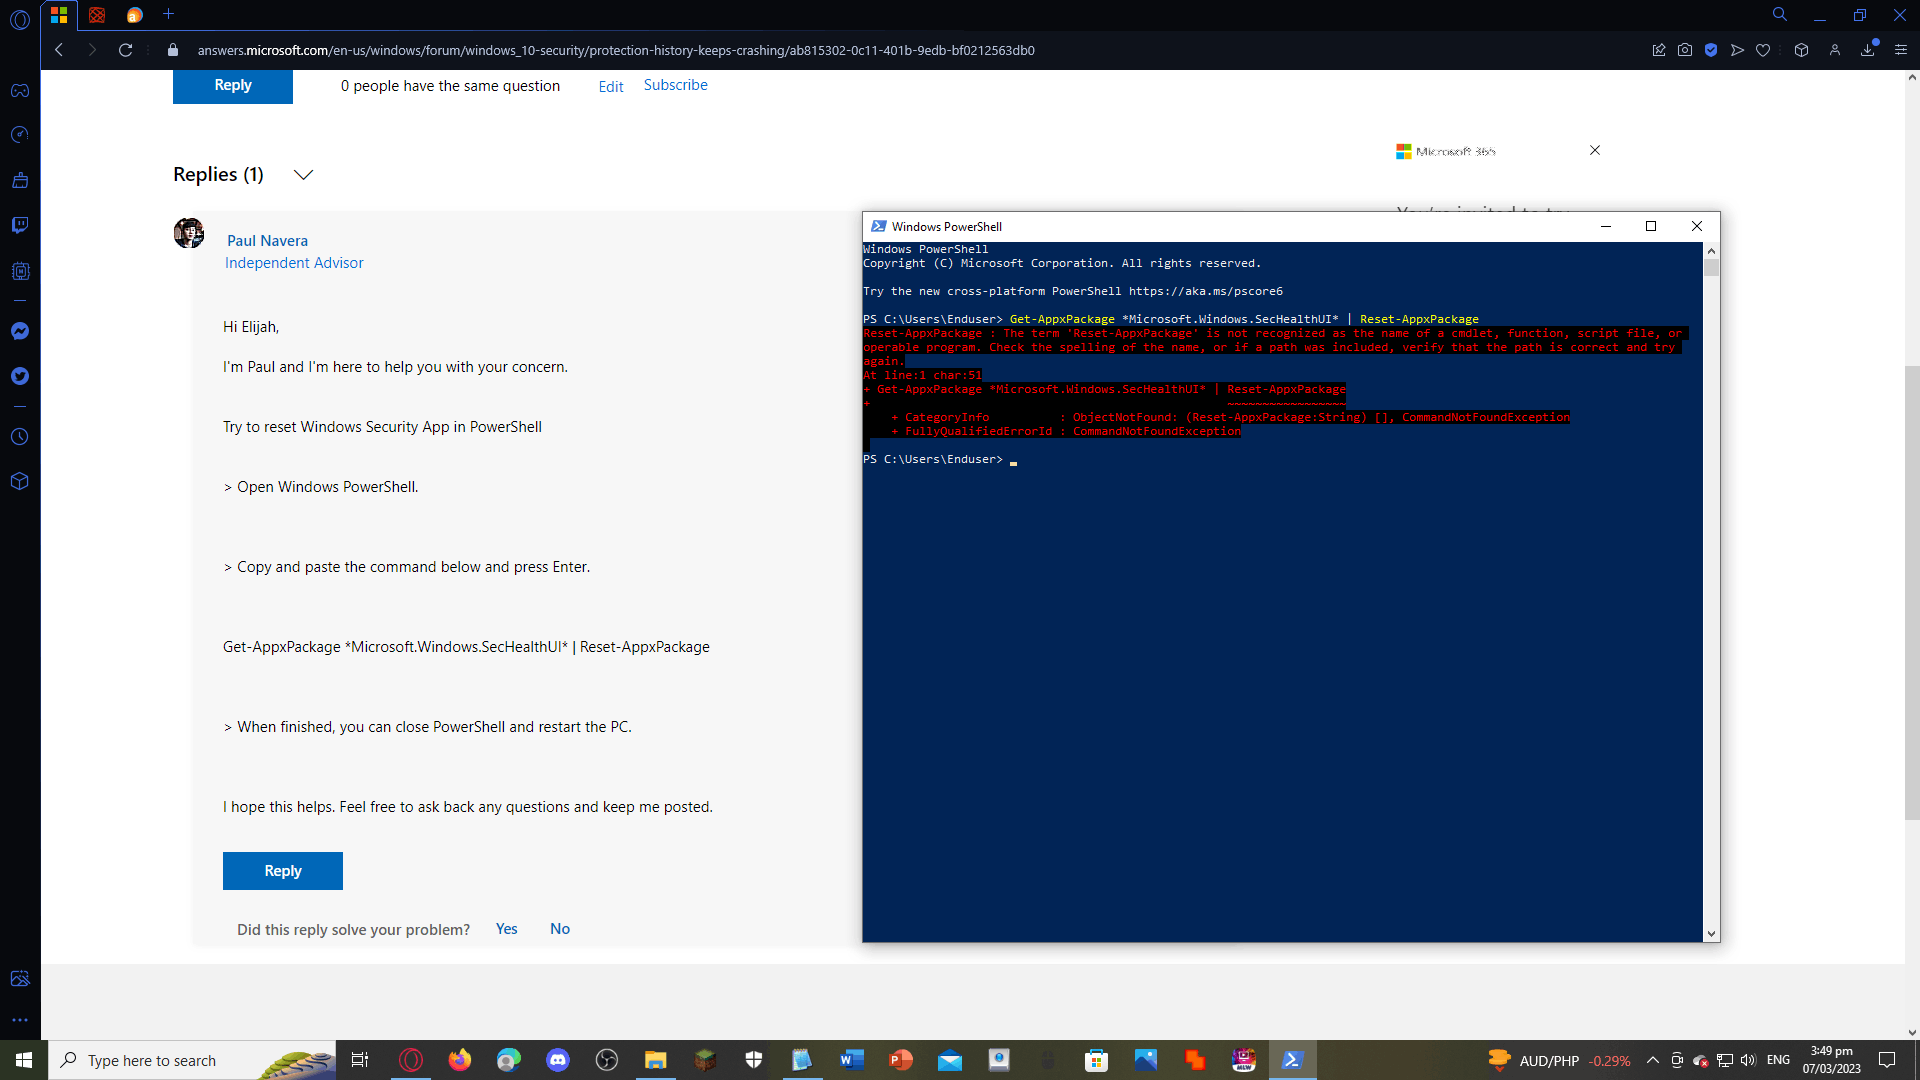The width and height of the screenshot is (1920, 1080).
Task: Show hidden system tray icons
Action: 1652,1060
